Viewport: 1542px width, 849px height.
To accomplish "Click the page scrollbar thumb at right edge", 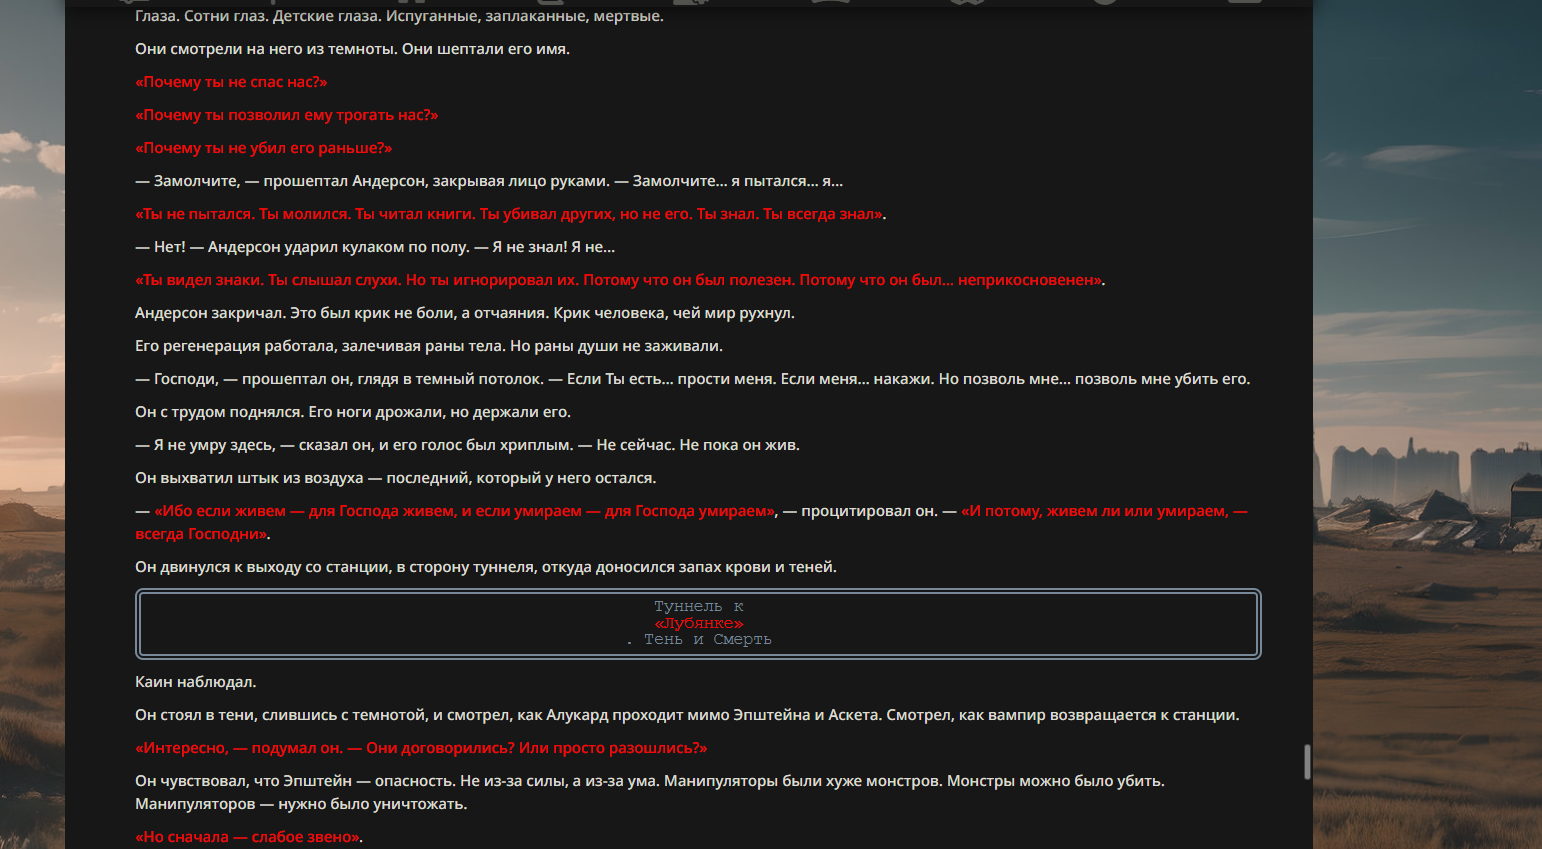I will click(1307, 762).
